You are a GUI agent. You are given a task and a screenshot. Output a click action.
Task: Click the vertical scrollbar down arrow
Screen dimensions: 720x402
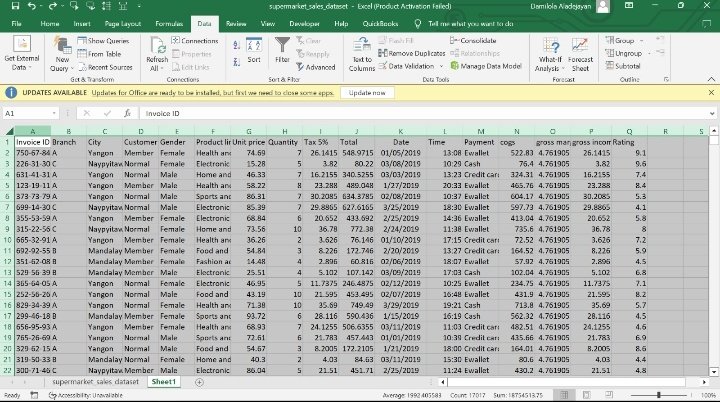[714, 372]
